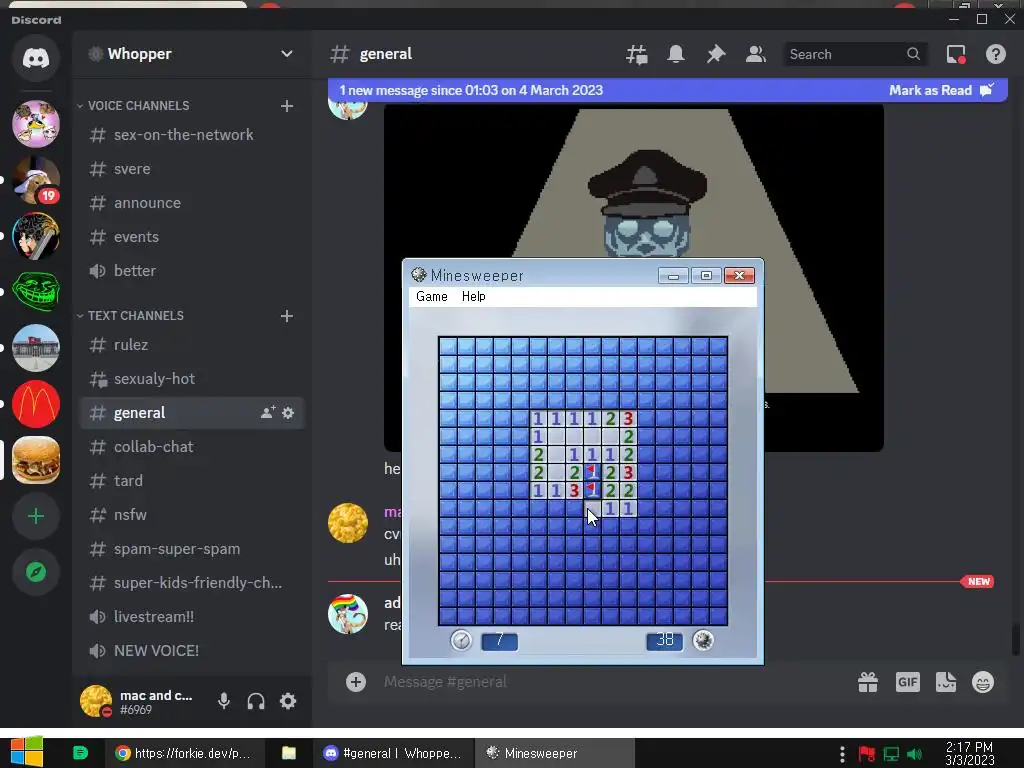1024x768 pixels.
Task: Toggle headphones deafen
Action: (x=256, y=701)
